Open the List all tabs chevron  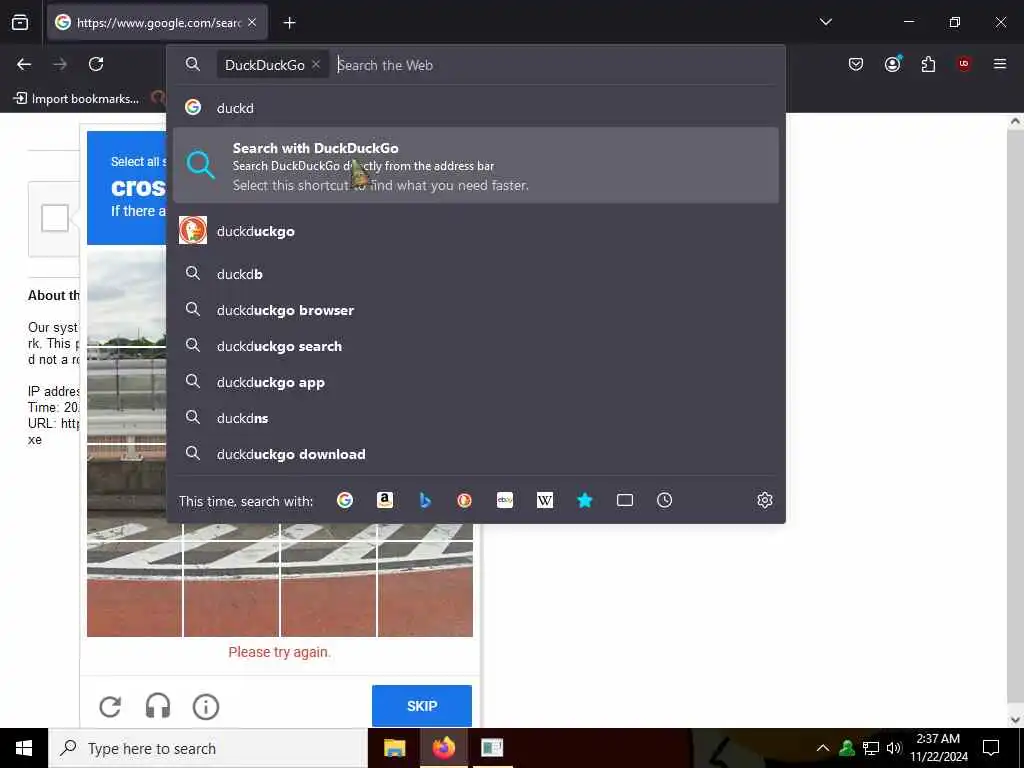[x=825, y=22]
